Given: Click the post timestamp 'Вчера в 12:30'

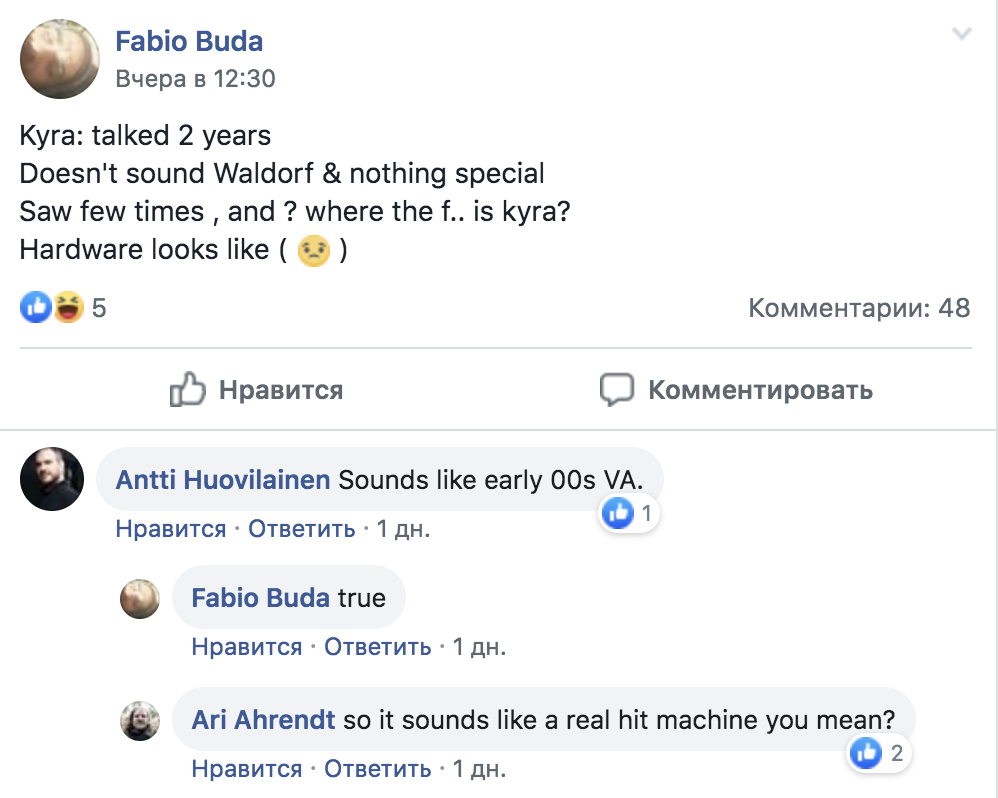Looking at the screenshot, I should click(195, 78).
